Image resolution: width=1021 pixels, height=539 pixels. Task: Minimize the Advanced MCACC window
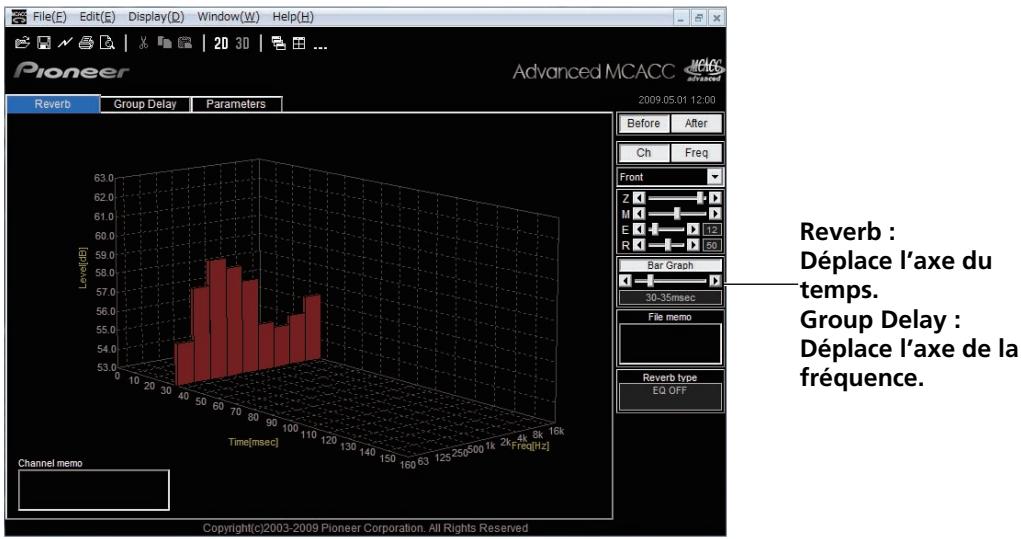pyautogui.click(x=680, y=18)
